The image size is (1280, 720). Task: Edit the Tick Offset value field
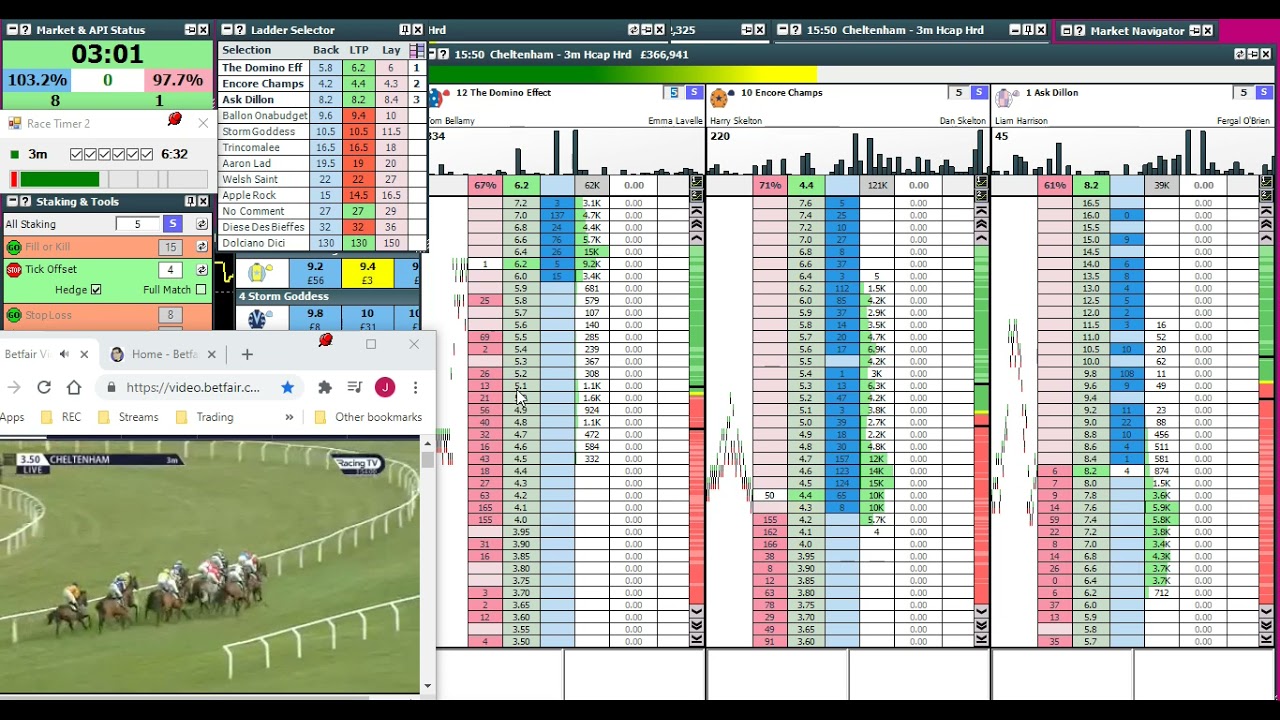pos(170,270)
